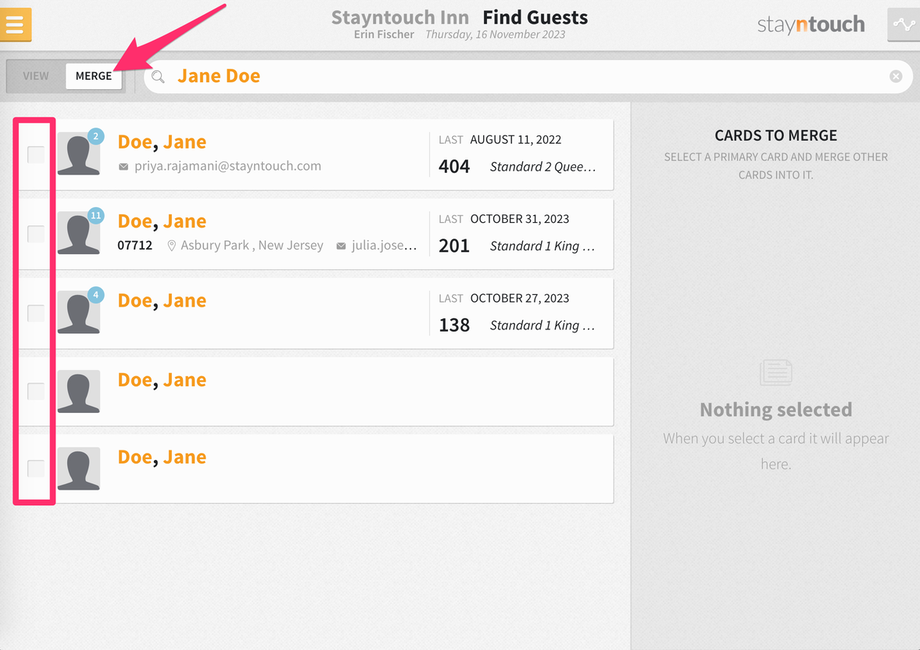Clear the Jane Doe search text

point(895,76)
